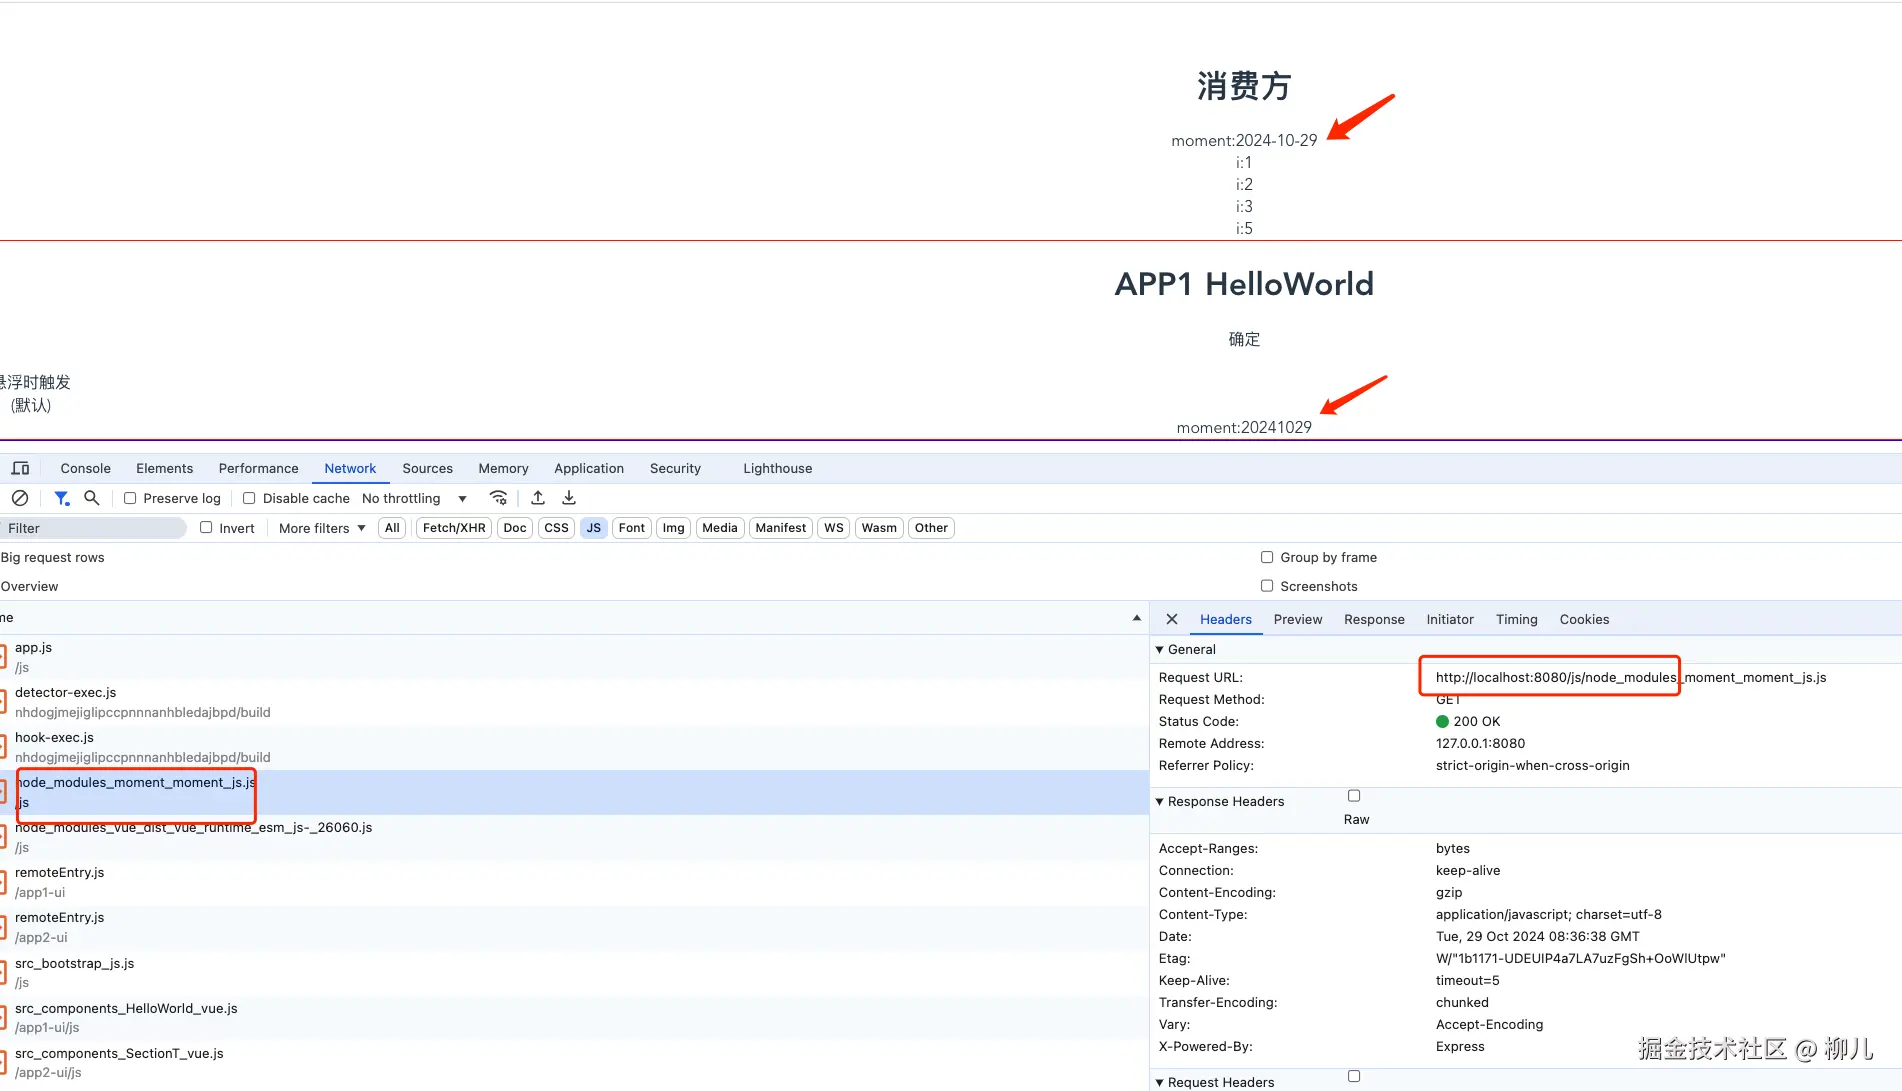Open the Elements panel tab
The height and width of the screenshot is (1091, 1902).
(164, 468)
